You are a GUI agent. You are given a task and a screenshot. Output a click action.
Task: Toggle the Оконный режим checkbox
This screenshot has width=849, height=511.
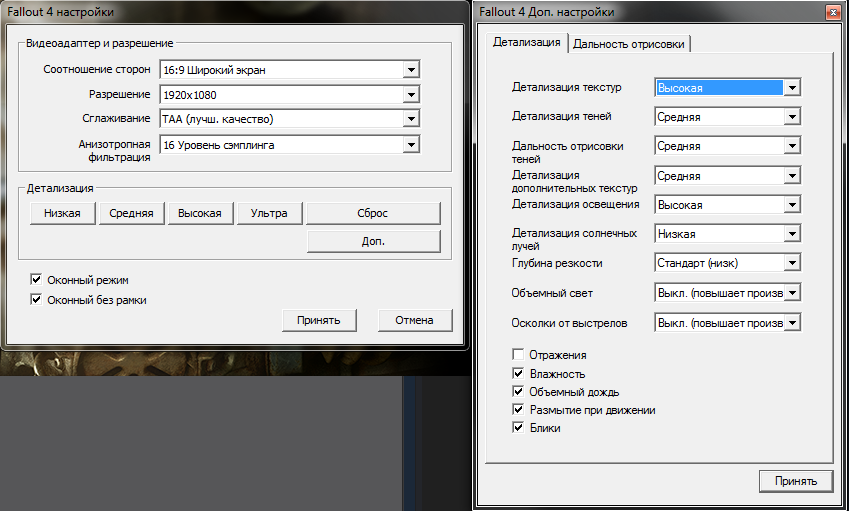click(36, 280)
